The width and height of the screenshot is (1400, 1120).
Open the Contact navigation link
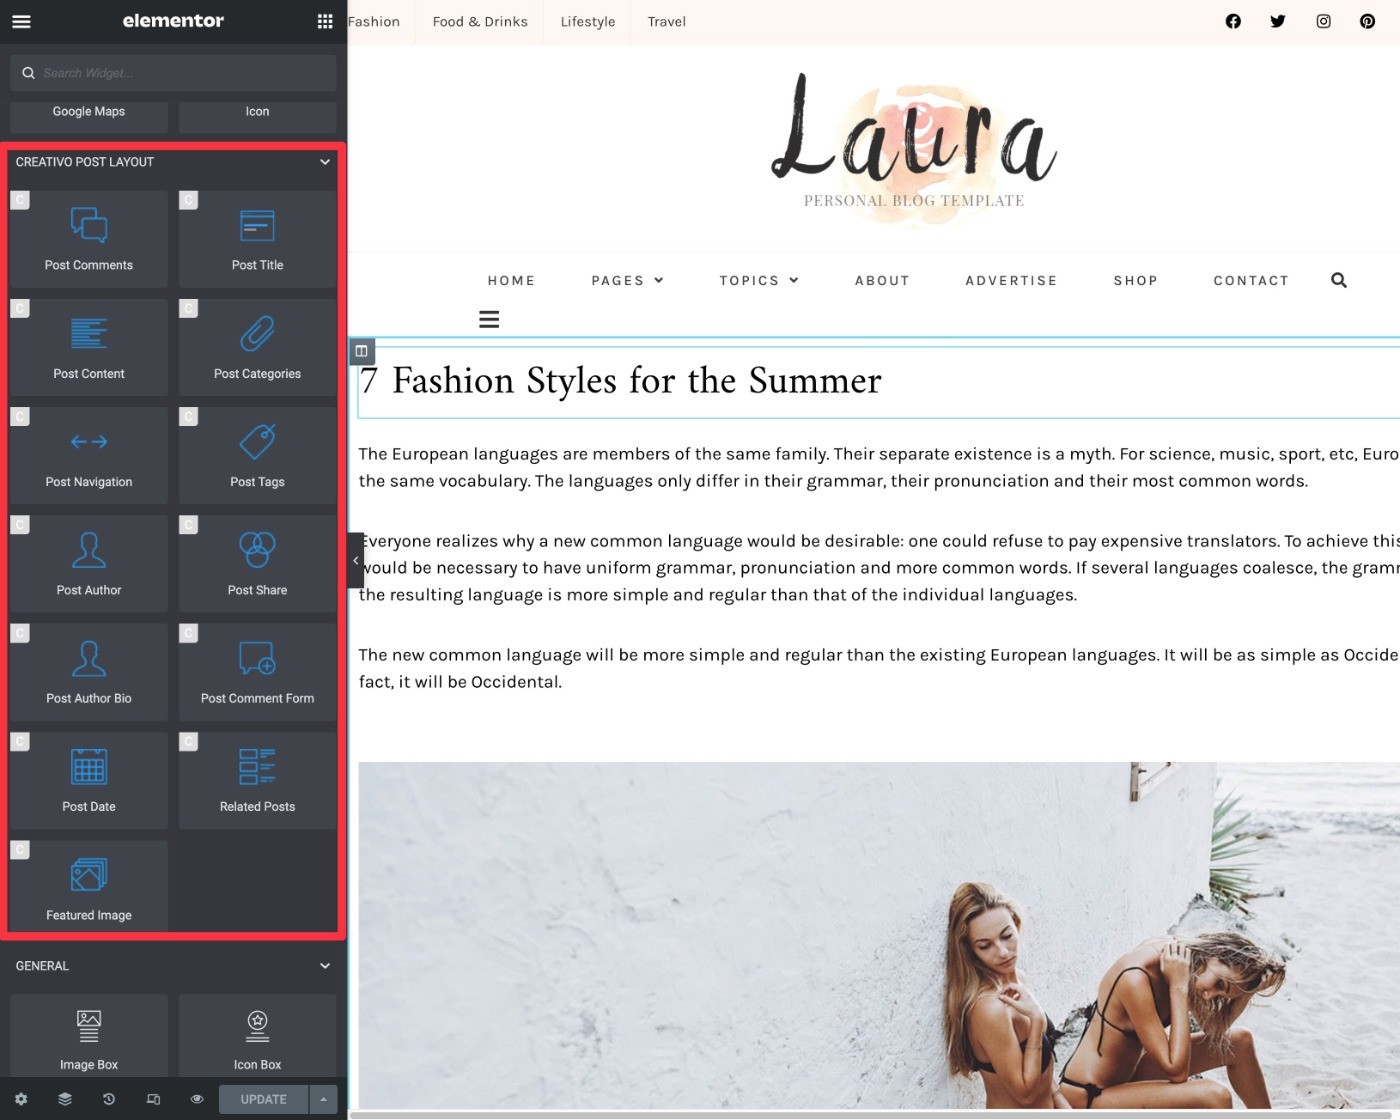click(x=1251, y=281)
